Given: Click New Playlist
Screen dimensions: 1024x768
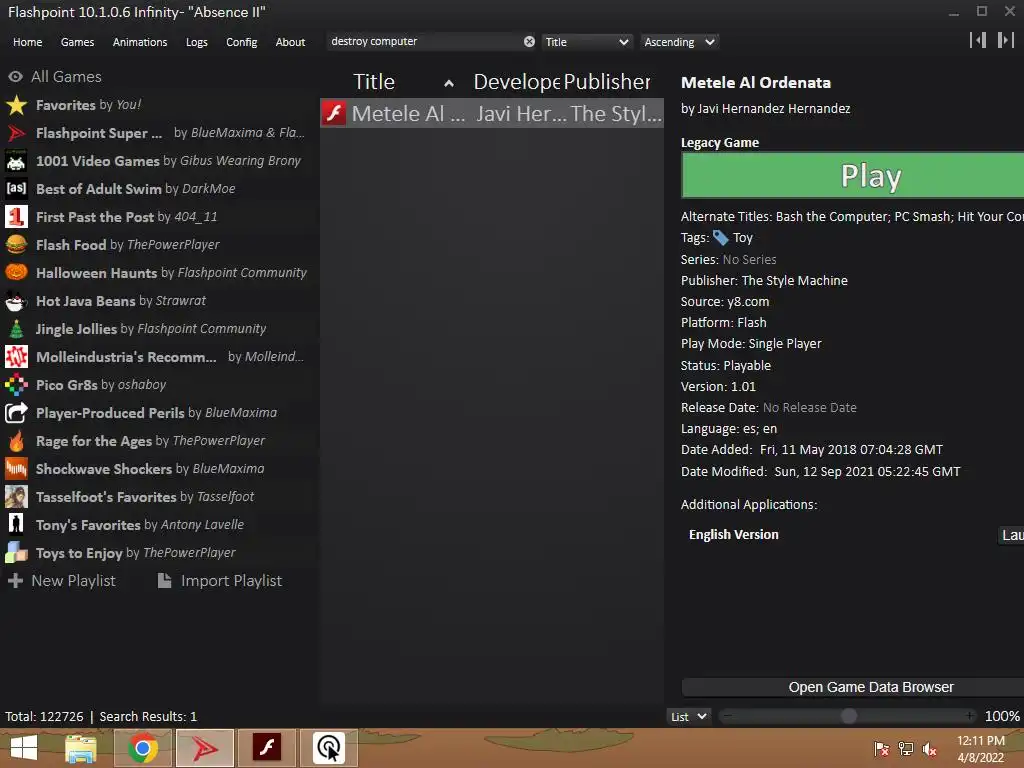Looking at the screenshot, I should (62, 581).
